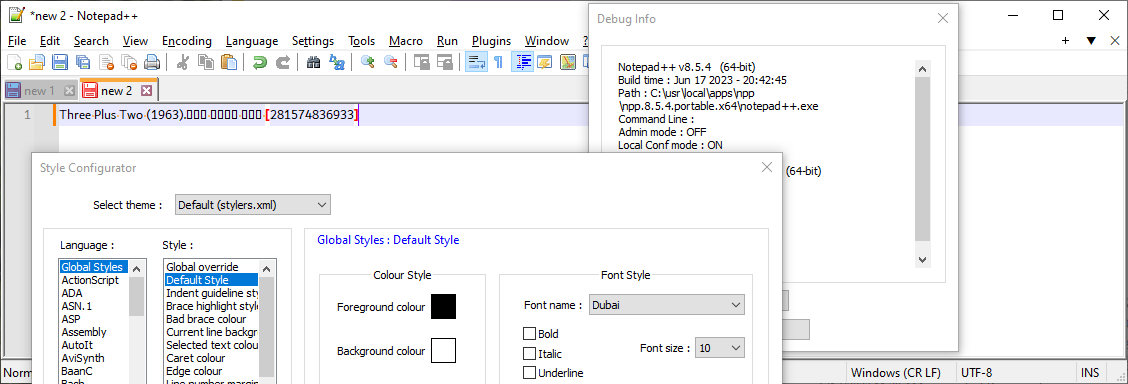This screenshot has height=384, width=1128.
Task: Open the Language menu
Action: (x=252, y=41)
